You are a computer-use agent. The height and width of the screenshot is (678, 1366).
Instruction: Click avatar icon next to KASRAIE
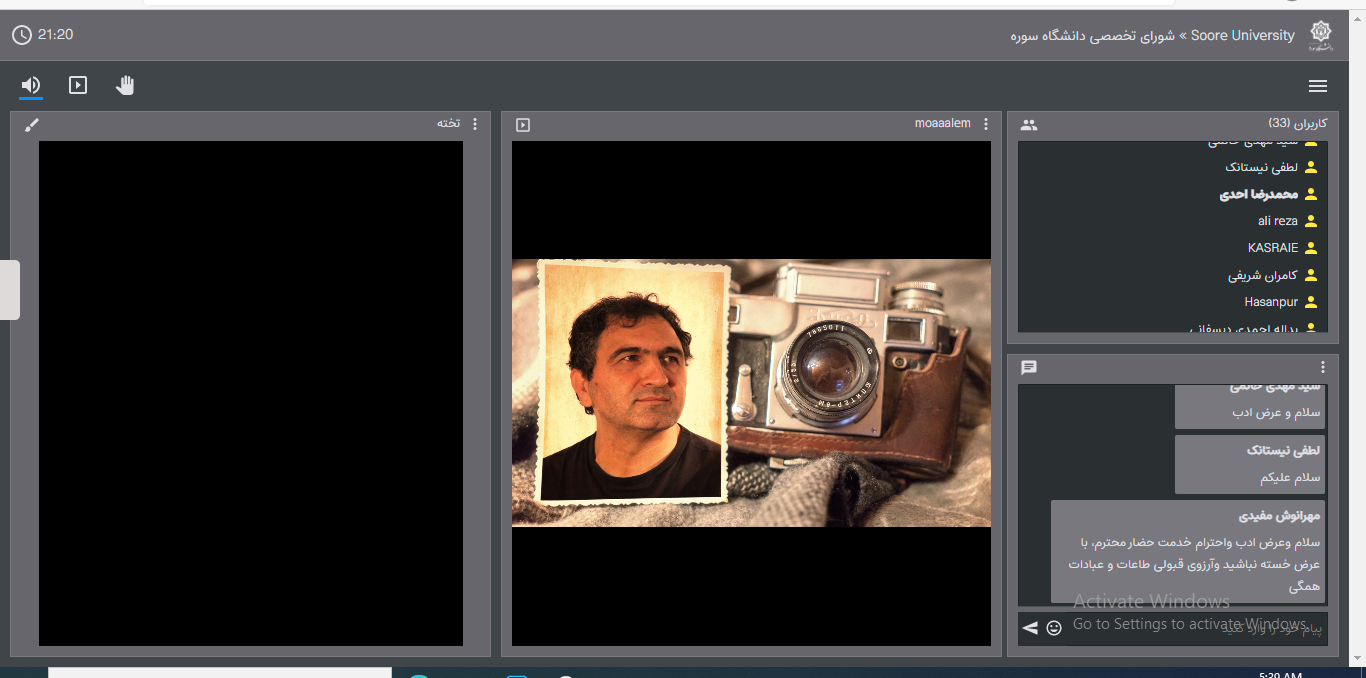1311,248
